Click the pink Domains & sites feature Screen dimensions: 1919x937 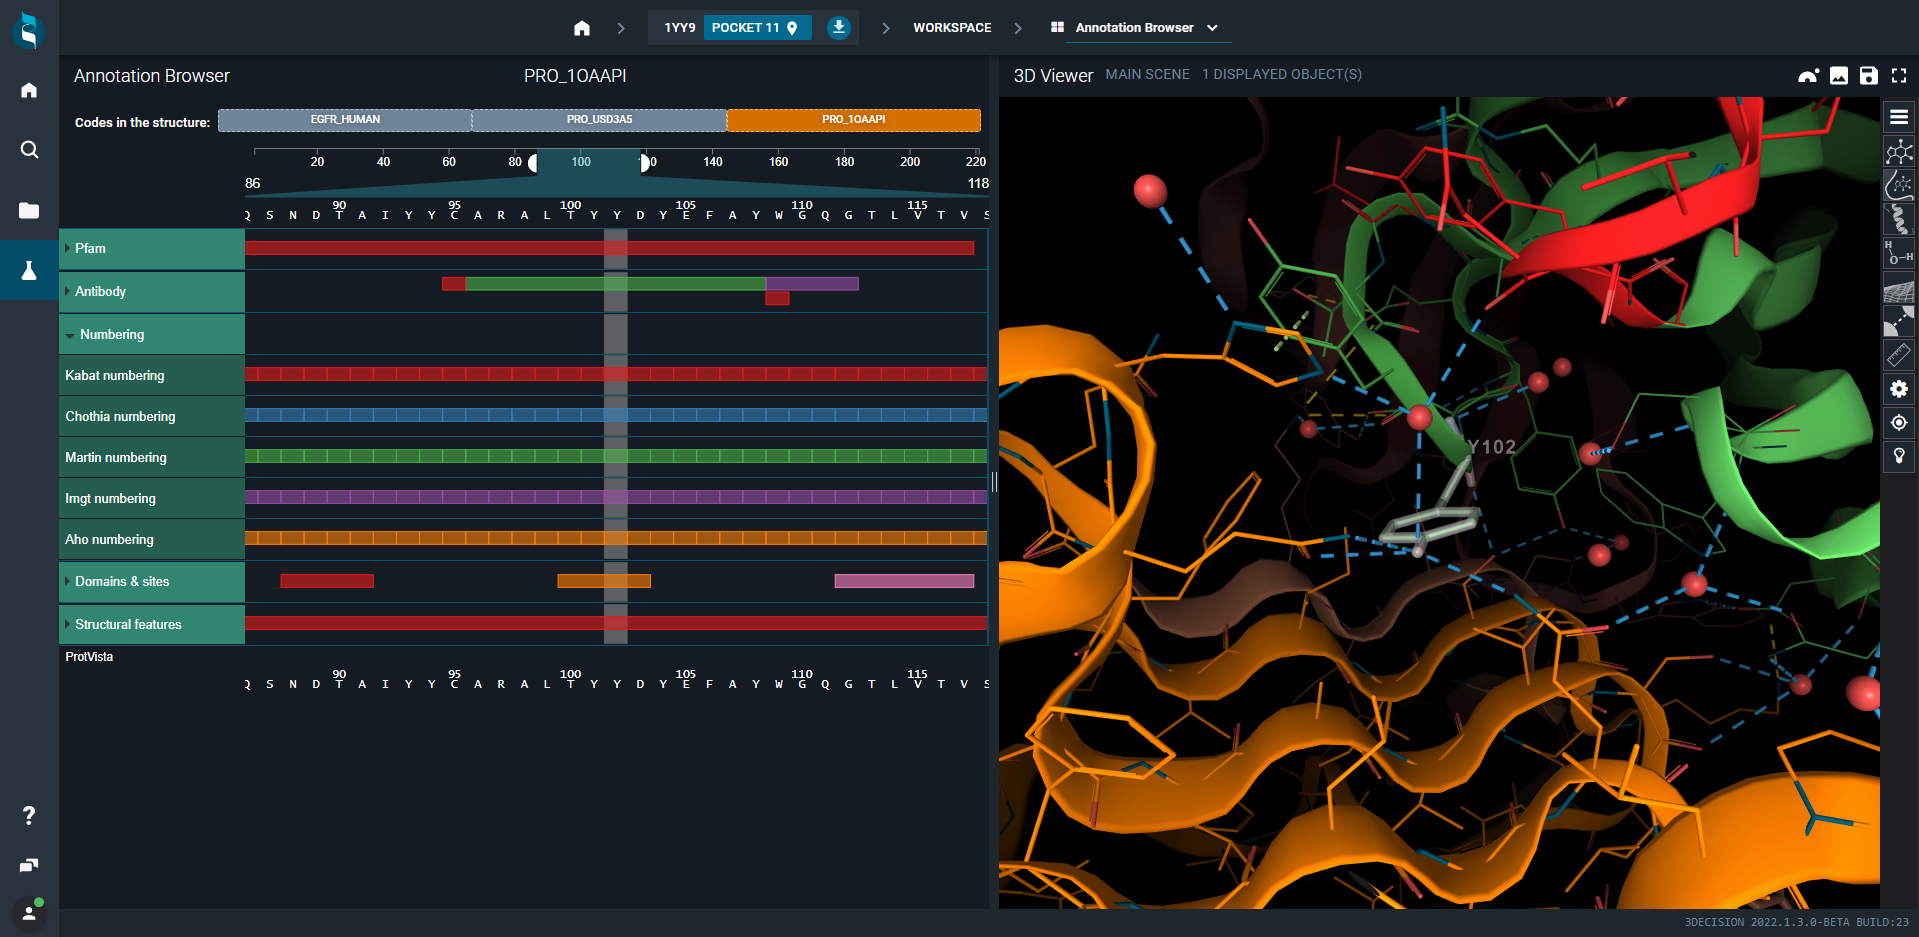pyautogui.click(x=904, y=581)
